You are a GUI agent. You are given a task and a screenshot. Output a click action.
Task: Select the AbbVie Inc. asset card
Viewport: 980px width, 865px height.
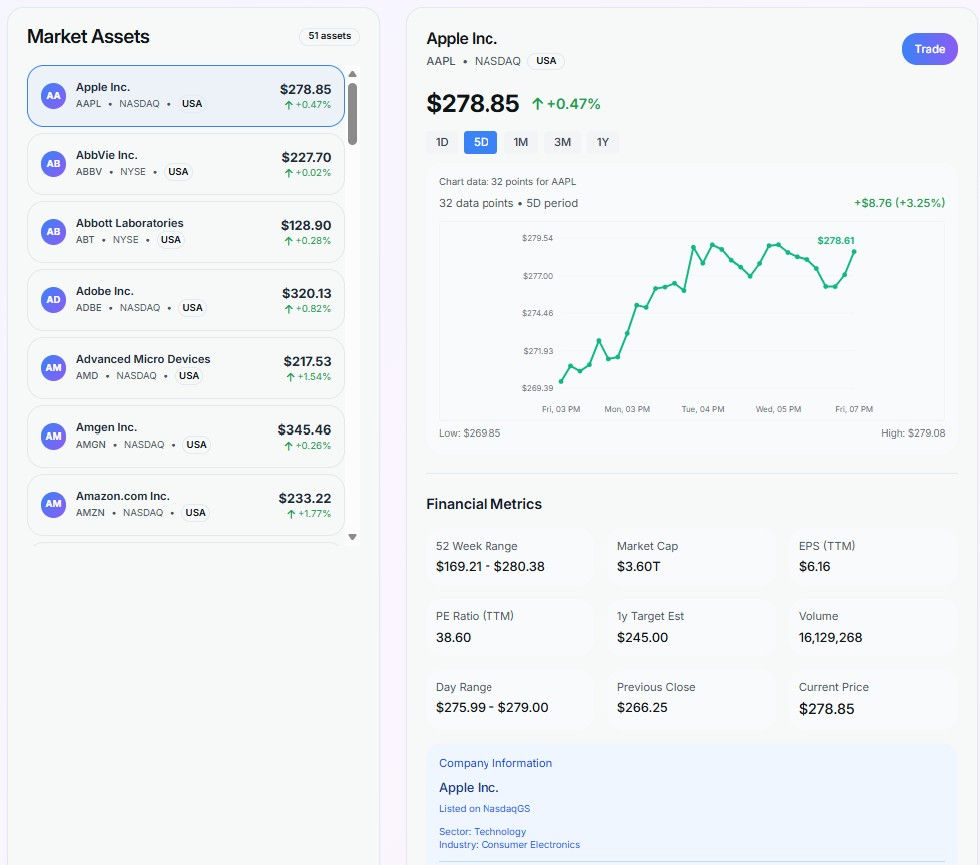[186, 164]
